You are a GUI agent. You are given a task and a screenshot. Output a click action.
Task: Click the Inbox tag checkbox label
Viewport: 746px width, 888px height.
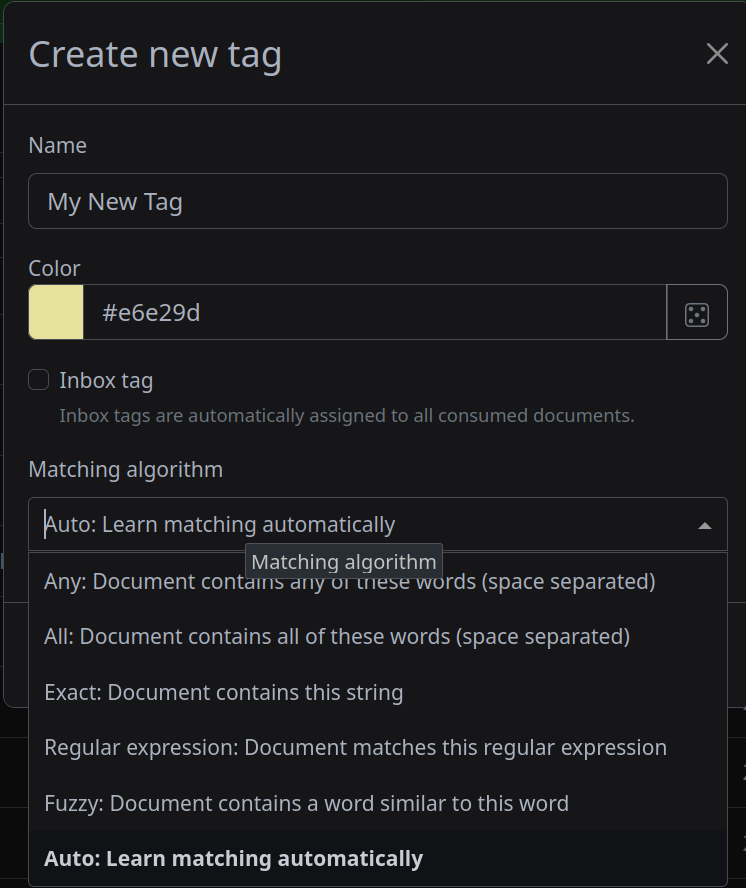click(x=106, y=381)
